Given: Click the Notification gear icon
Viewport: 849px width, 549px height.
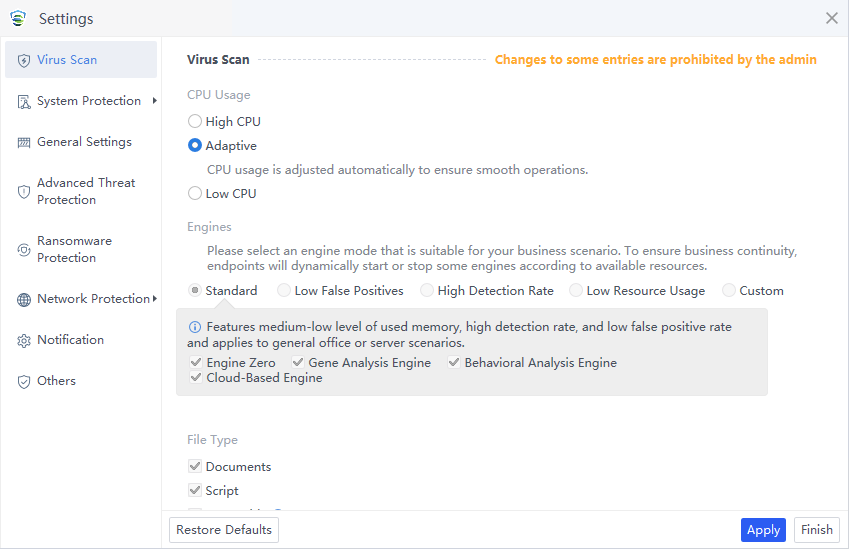Looking at the screenshot, I should pyautogui.click(x=24, y=341).
